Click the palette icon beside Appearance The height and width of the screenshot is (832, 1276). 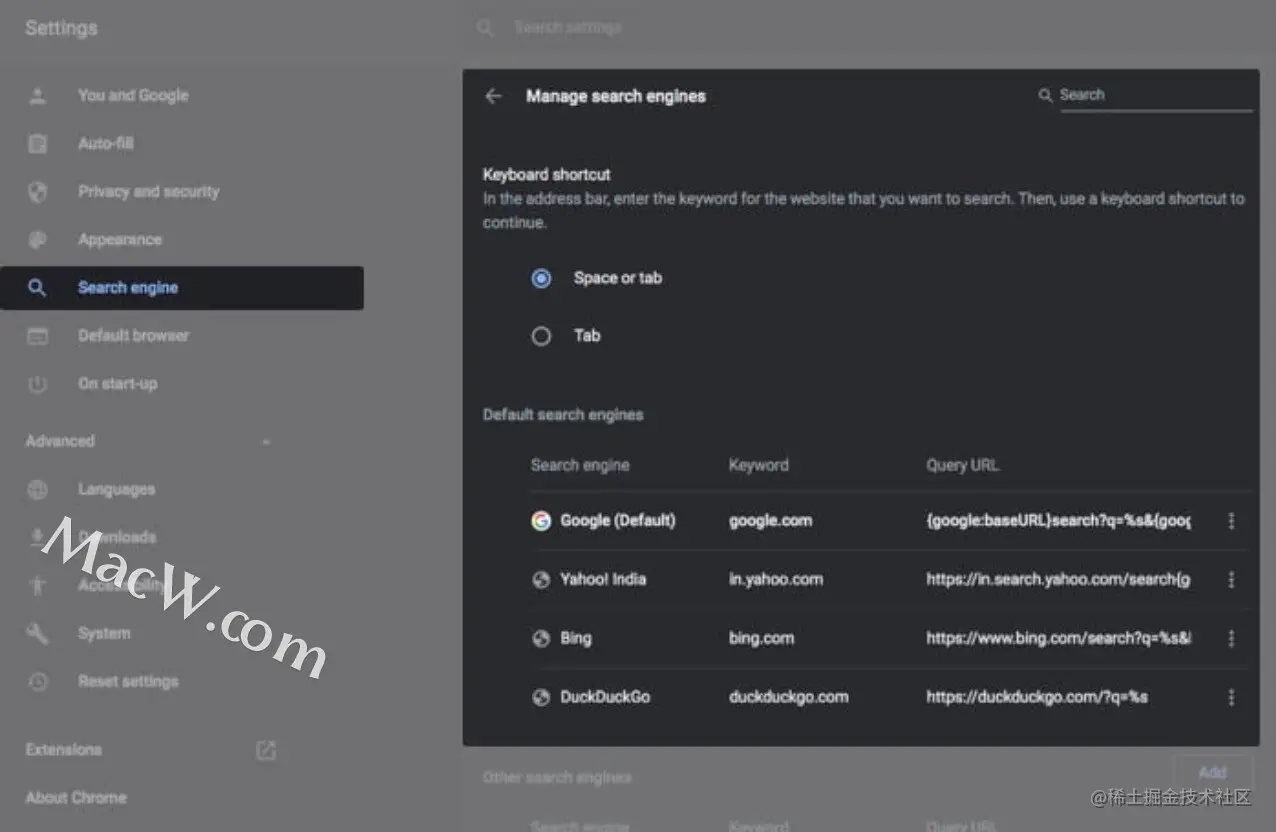[x=38, y=240]
